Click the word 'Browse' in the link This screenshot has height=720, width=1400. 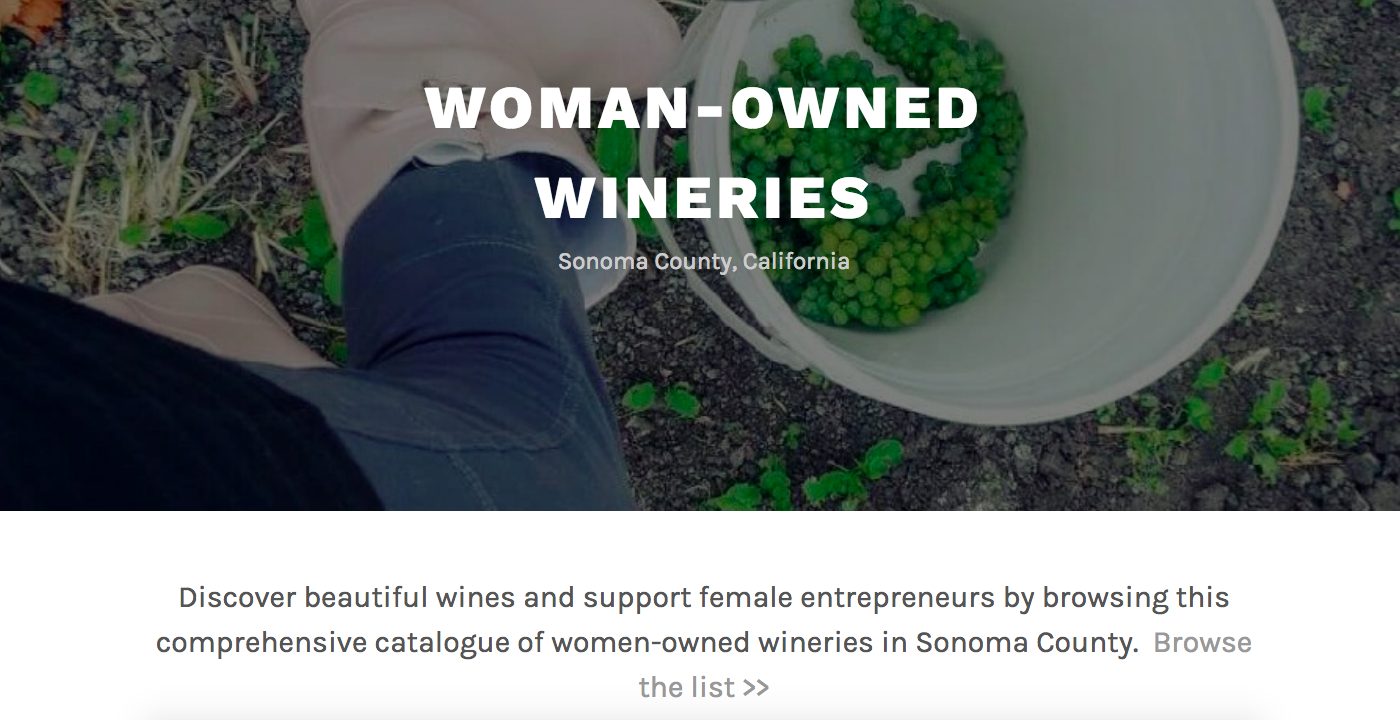click(1202, 642)
